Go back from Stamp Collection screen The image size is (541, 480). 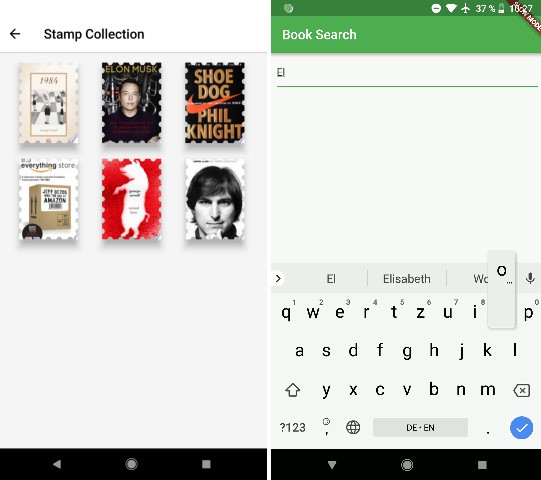(15, 34)
